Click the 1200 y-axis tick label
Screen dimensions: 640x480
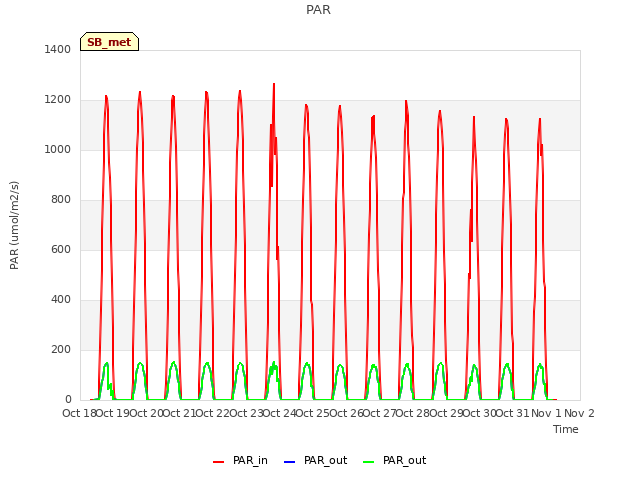tap(58, 100)
